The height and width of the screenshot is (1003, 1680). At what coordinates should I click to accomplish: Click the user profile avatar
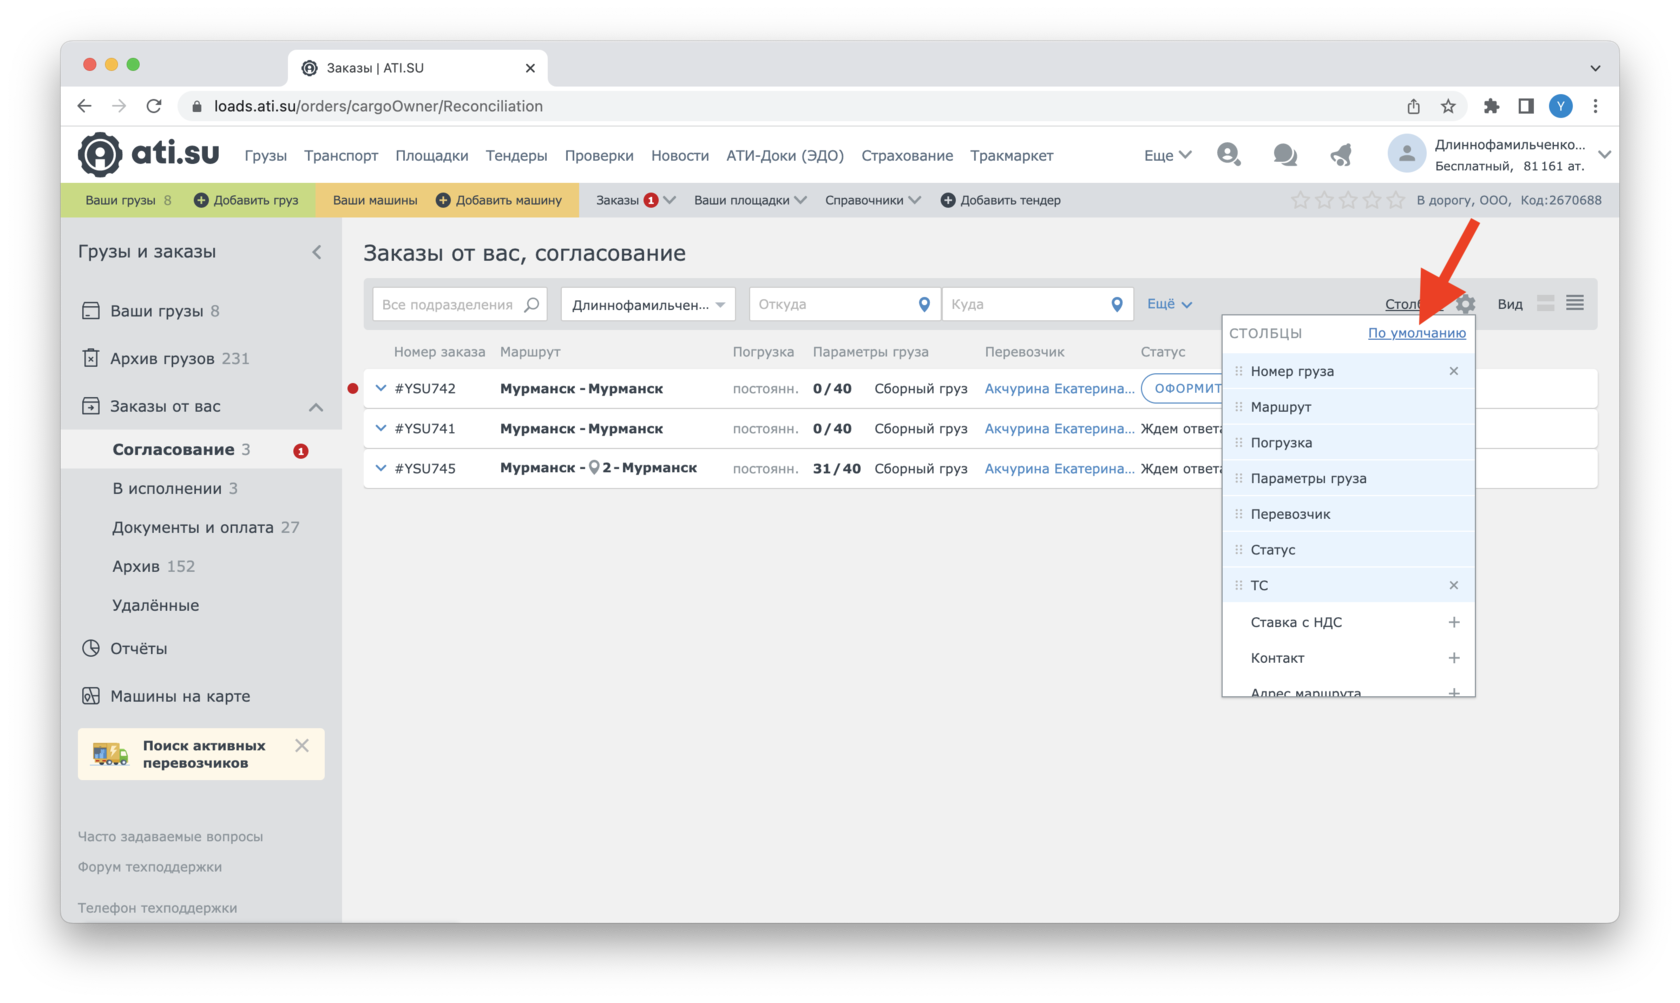click(x=1406, y=154)
